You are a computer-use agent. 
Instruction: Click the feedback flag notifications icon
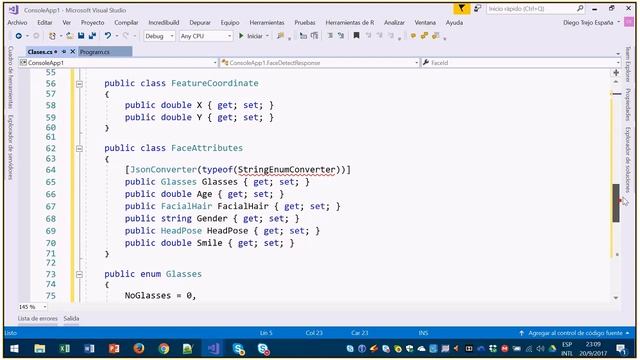[461, 8]
